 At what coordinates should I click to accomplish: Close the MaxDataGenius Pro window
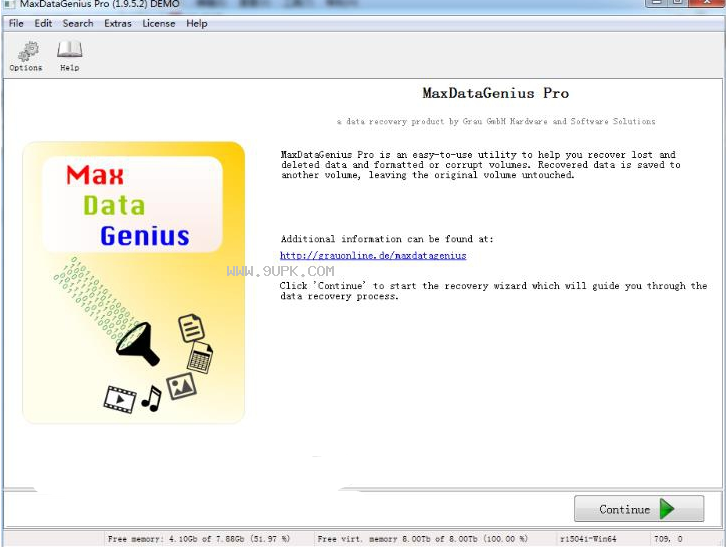coord(708,3)
